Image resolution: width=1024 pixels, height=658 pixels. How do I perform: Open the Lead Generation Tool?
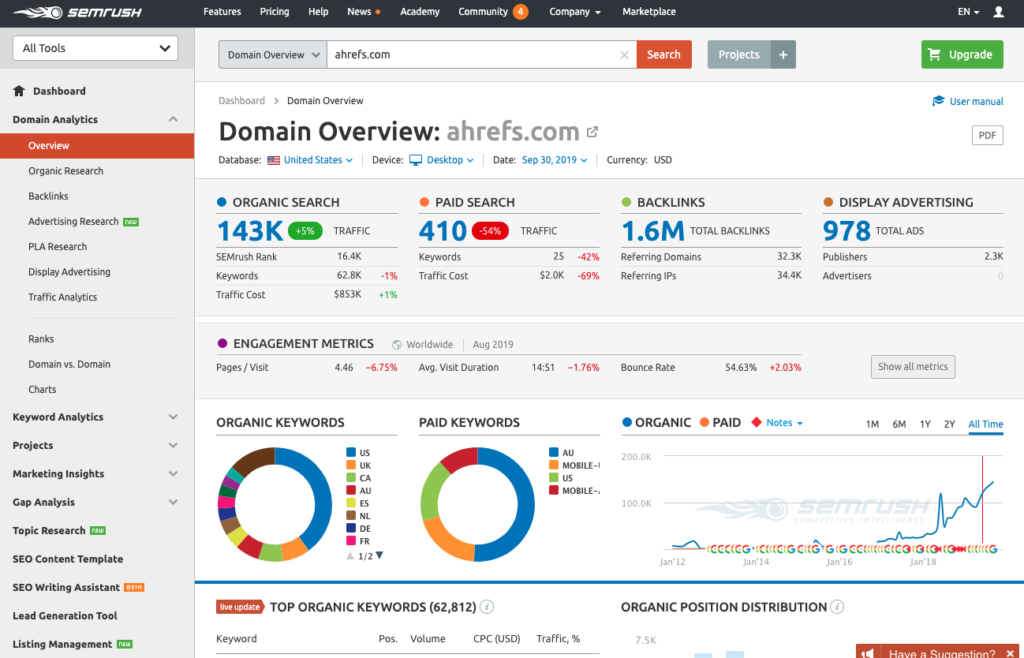(x=65, y=616)
